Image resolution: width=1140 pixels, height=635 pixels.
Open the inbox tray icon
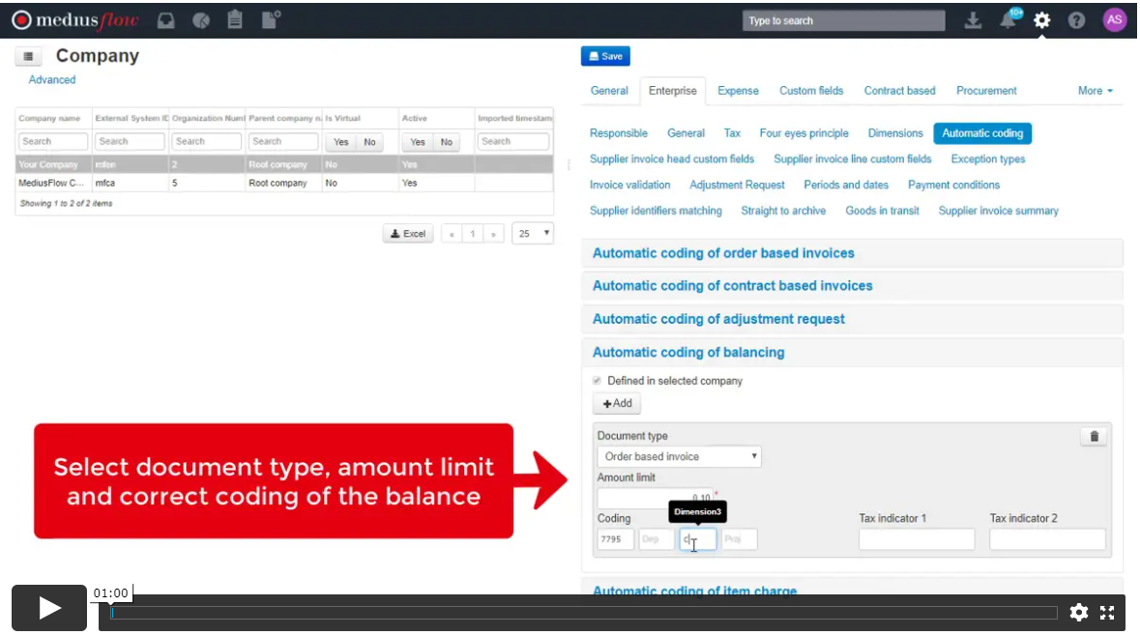coord(167,20)
